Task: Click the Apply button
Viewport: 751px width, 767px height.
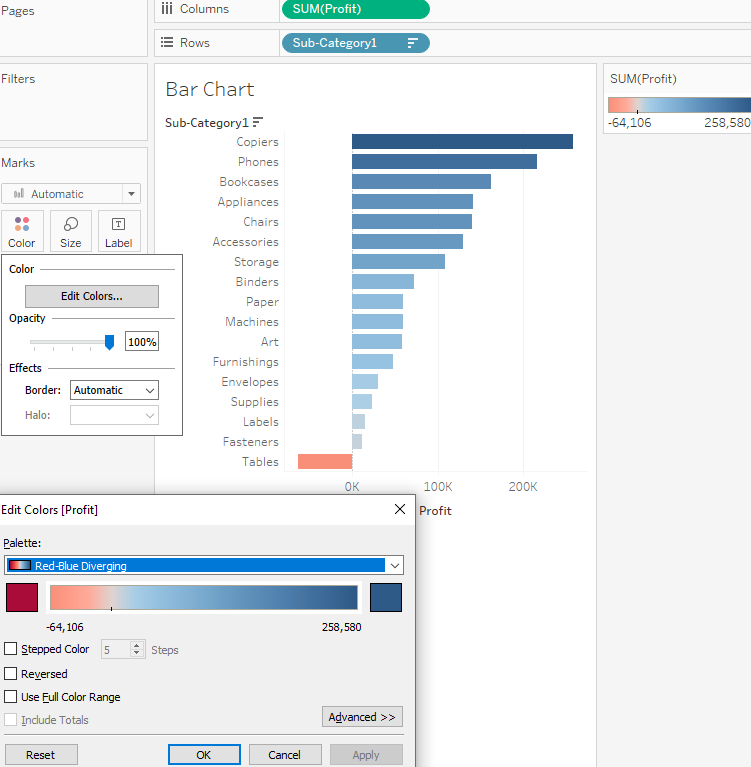Action: tap(366, 755)
